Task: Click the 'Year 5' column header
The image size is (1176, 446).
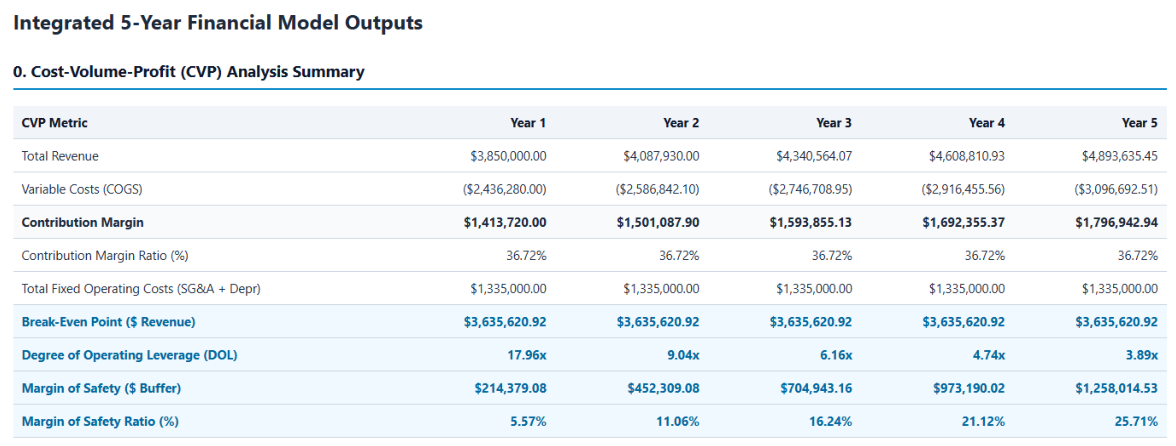Action: pyautogui.click(x=1140, y=123)
